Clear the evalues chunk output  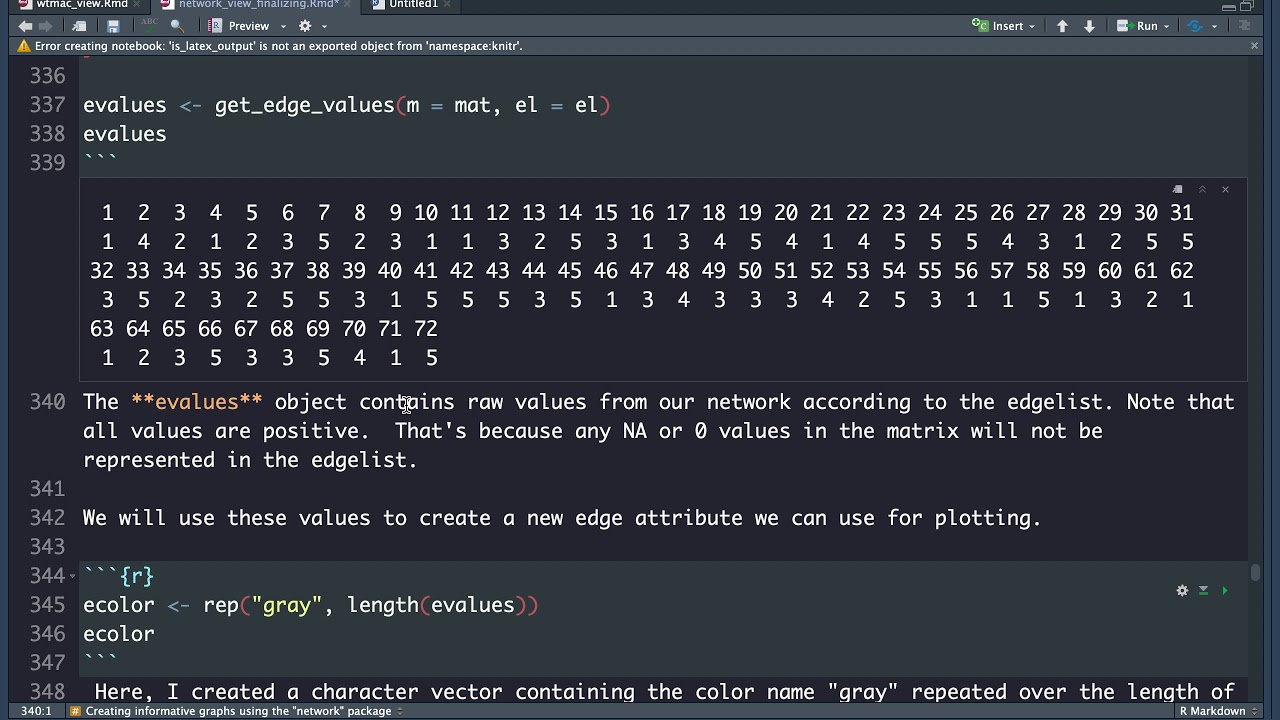tap(1225, 189)
